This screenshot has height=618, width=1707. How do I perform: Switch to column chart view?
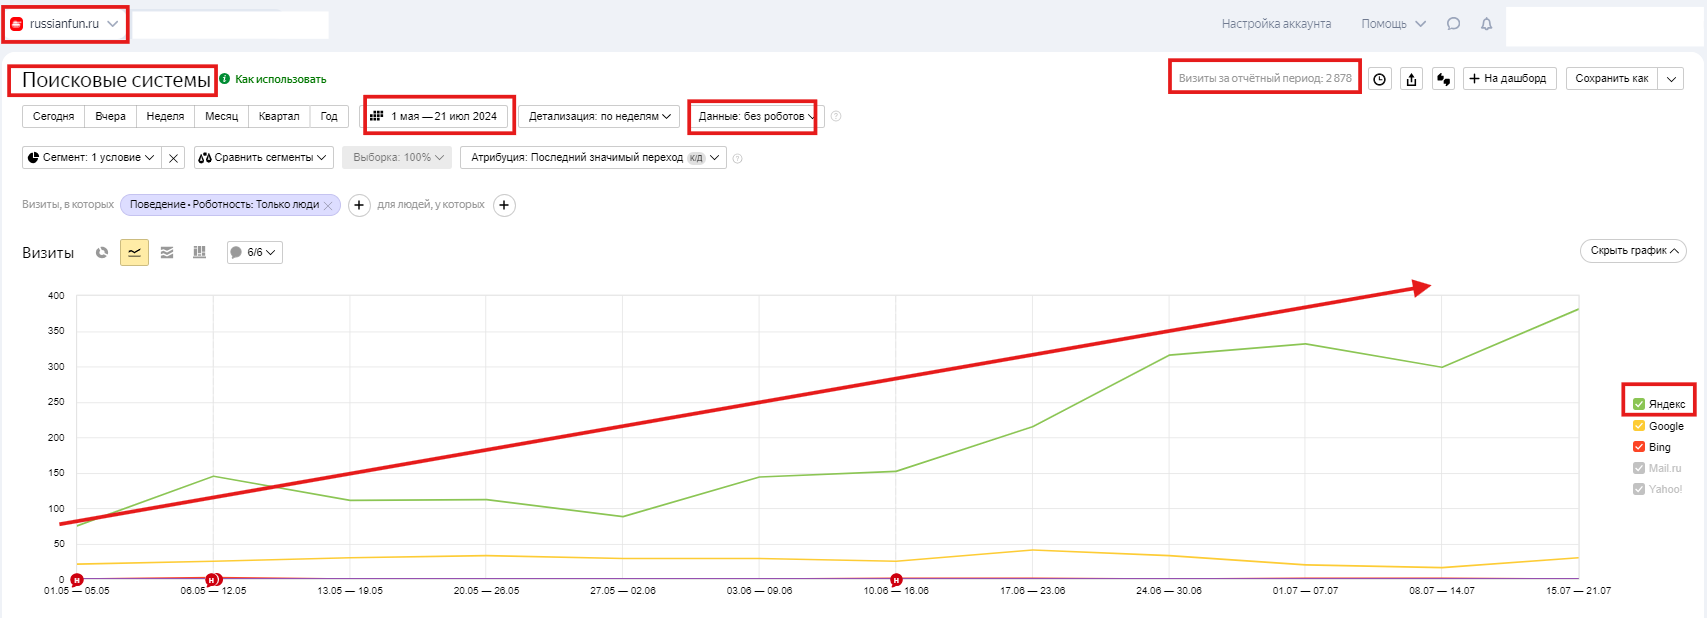(x=200, y=253)
